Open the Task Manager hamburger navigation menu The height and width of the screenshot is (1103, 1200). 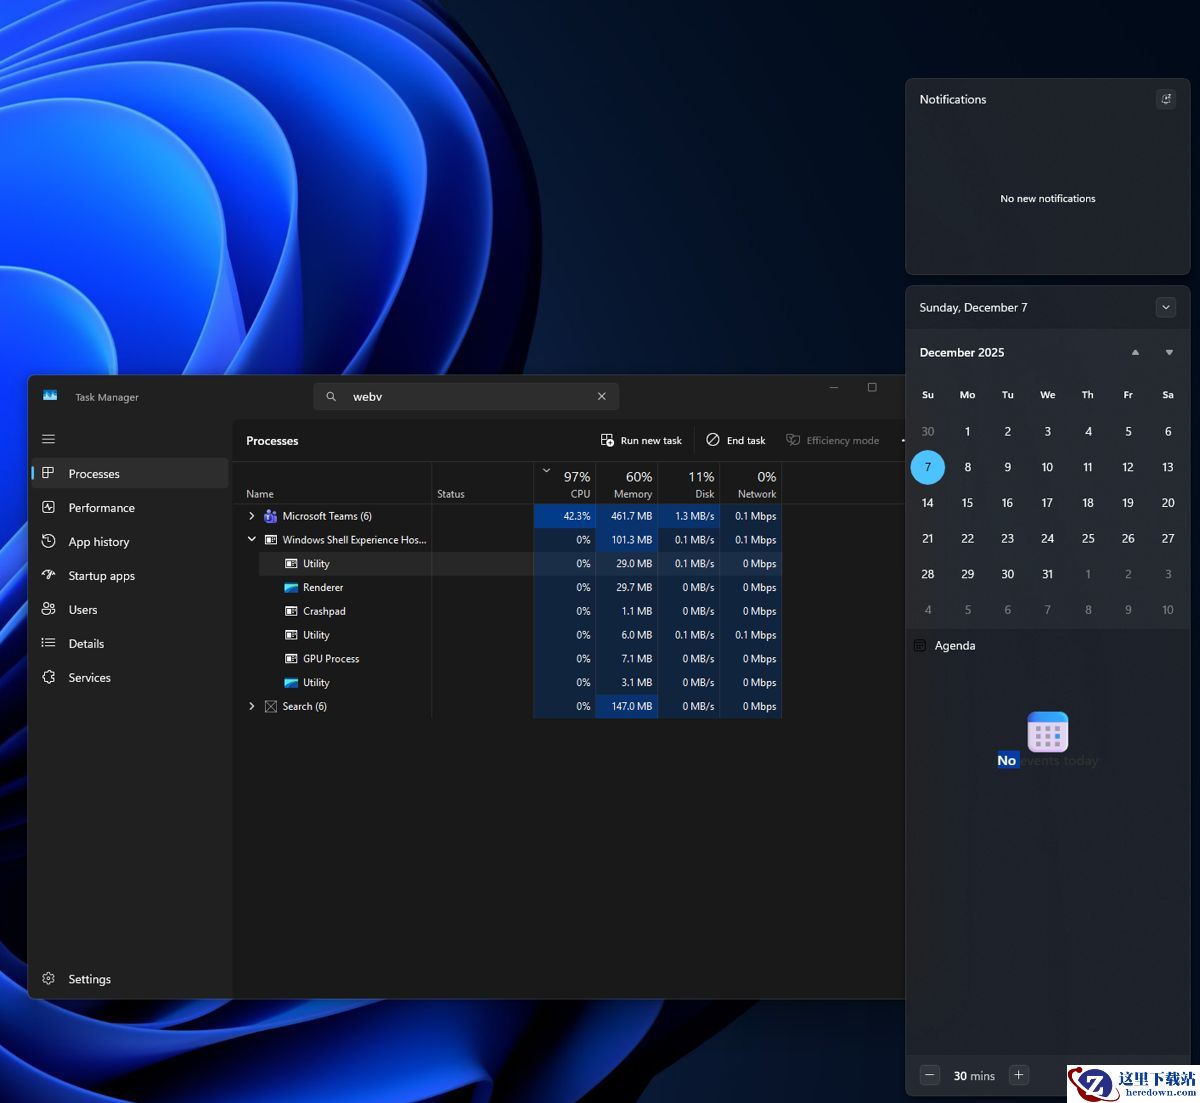point(48,439)
